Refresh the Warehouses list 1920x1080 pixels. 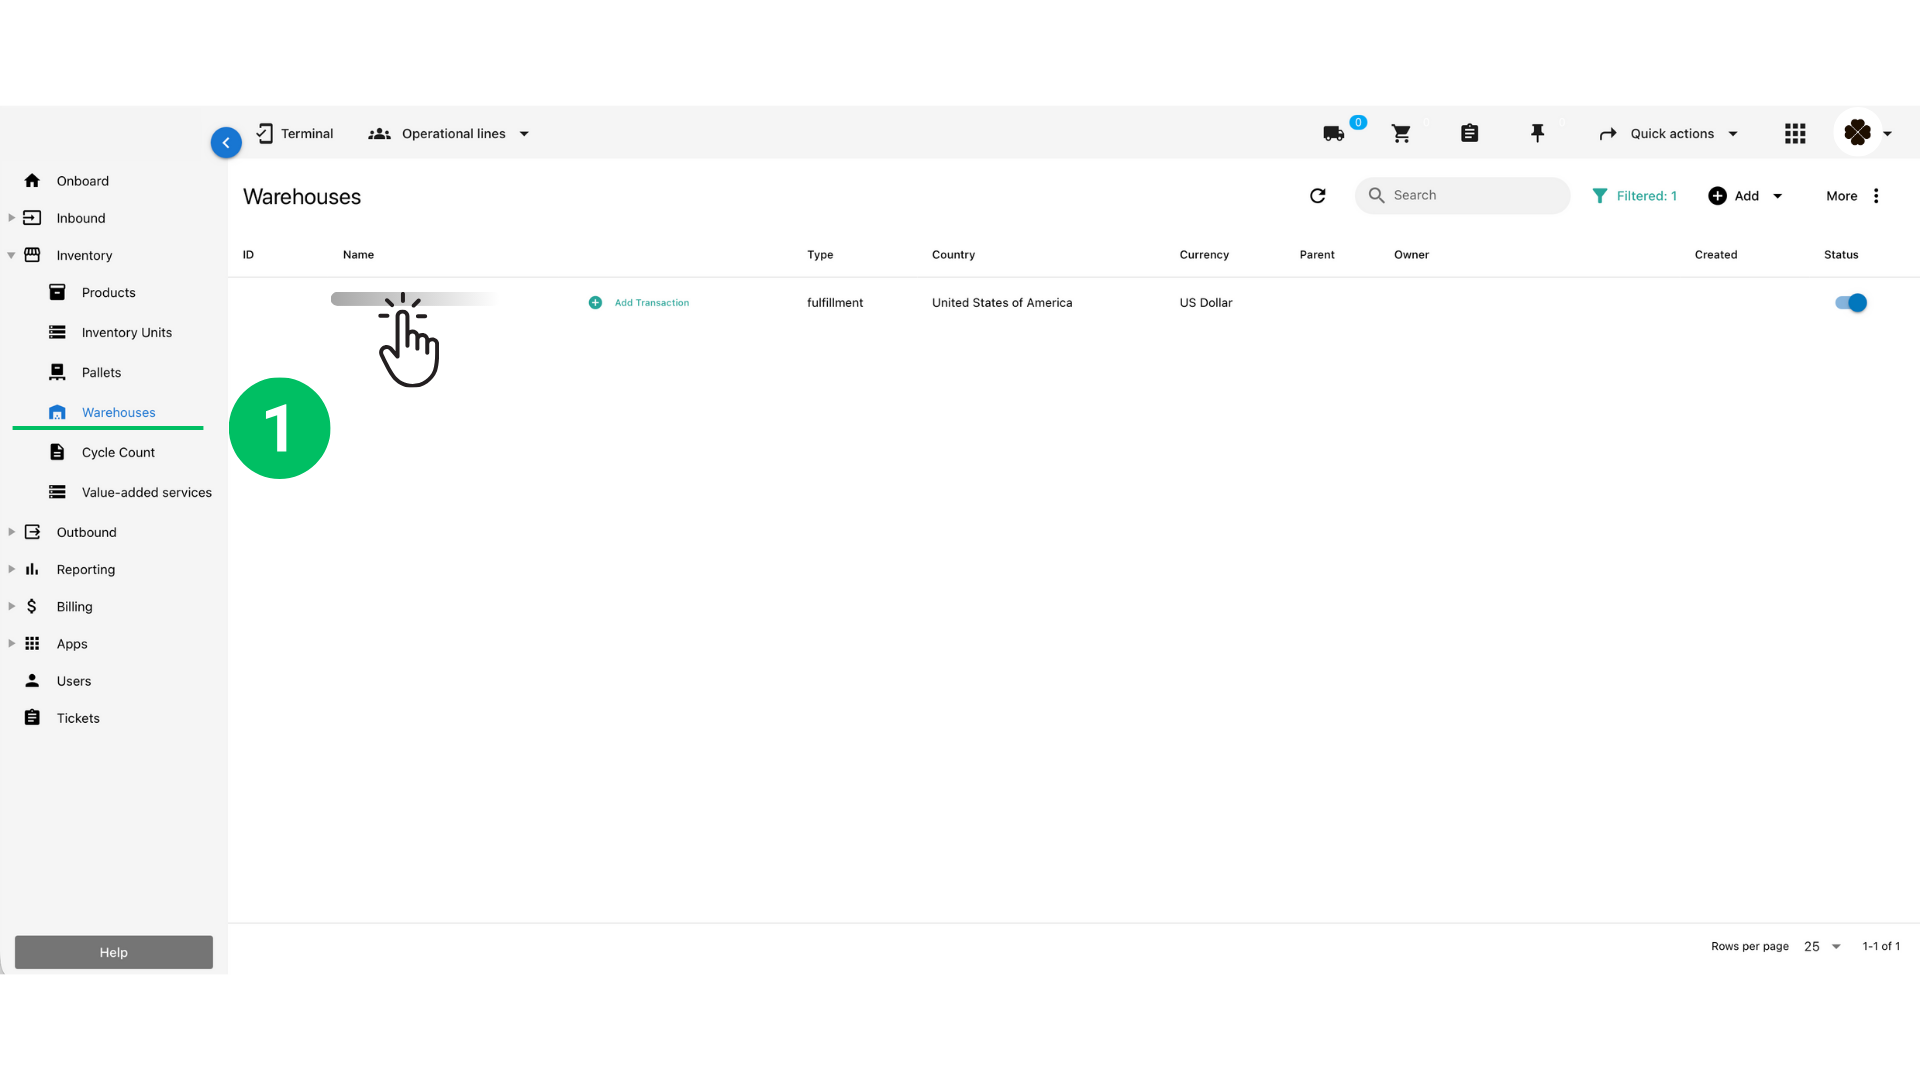(x=1317, y=196)
